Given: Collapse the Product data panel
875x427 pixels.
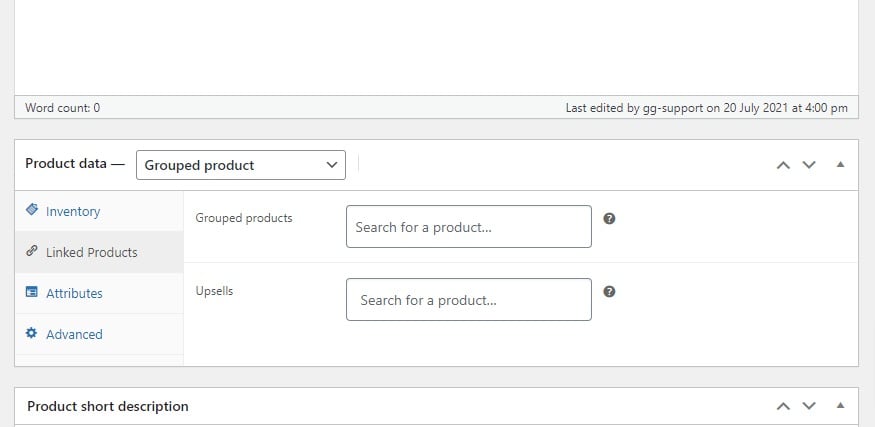Looking at the screenshot, I should click(840, 165).
